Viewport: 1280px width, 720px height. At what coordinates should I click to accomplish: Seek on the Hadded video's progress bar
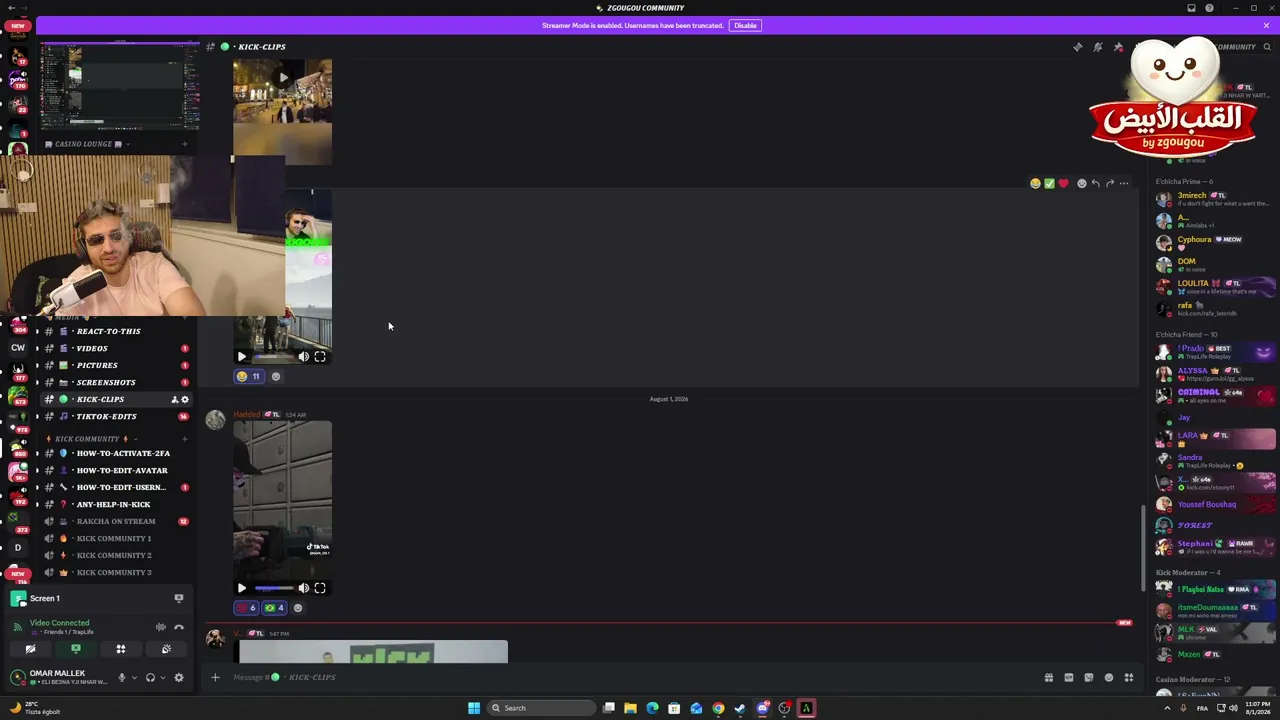pos(273,588)
